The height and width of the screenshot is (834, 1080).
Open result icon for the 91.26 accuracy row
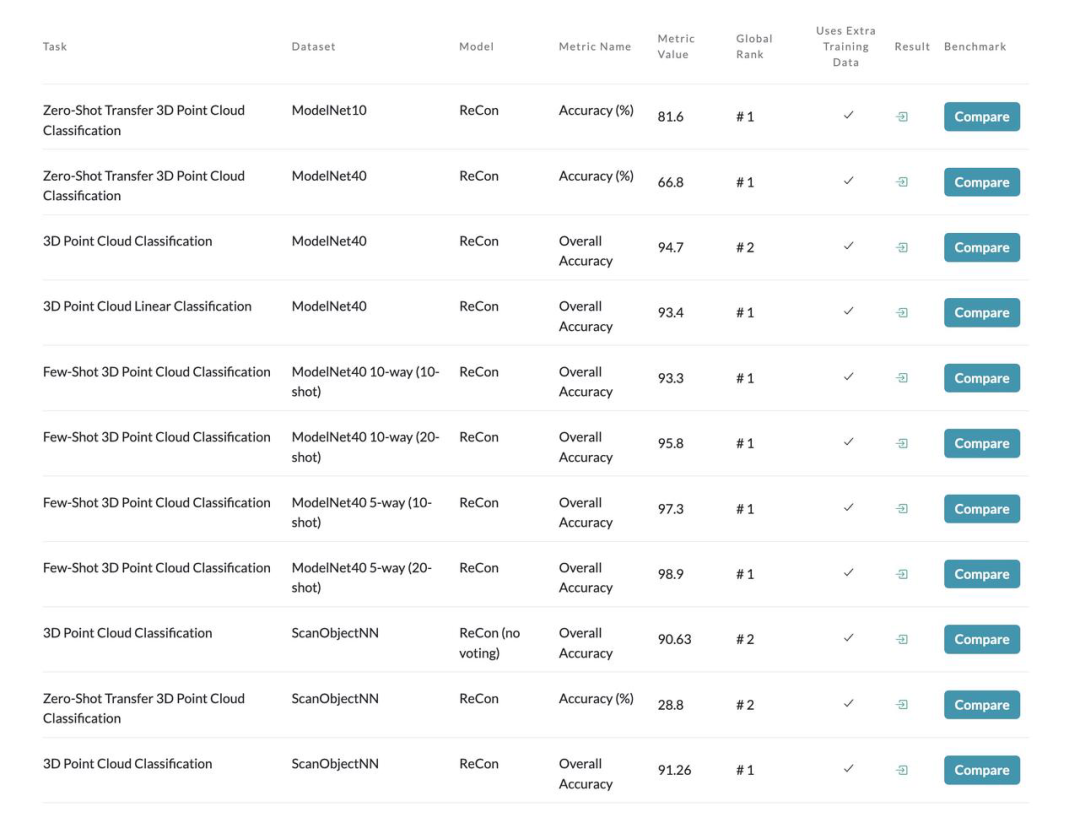coord(901,770)
